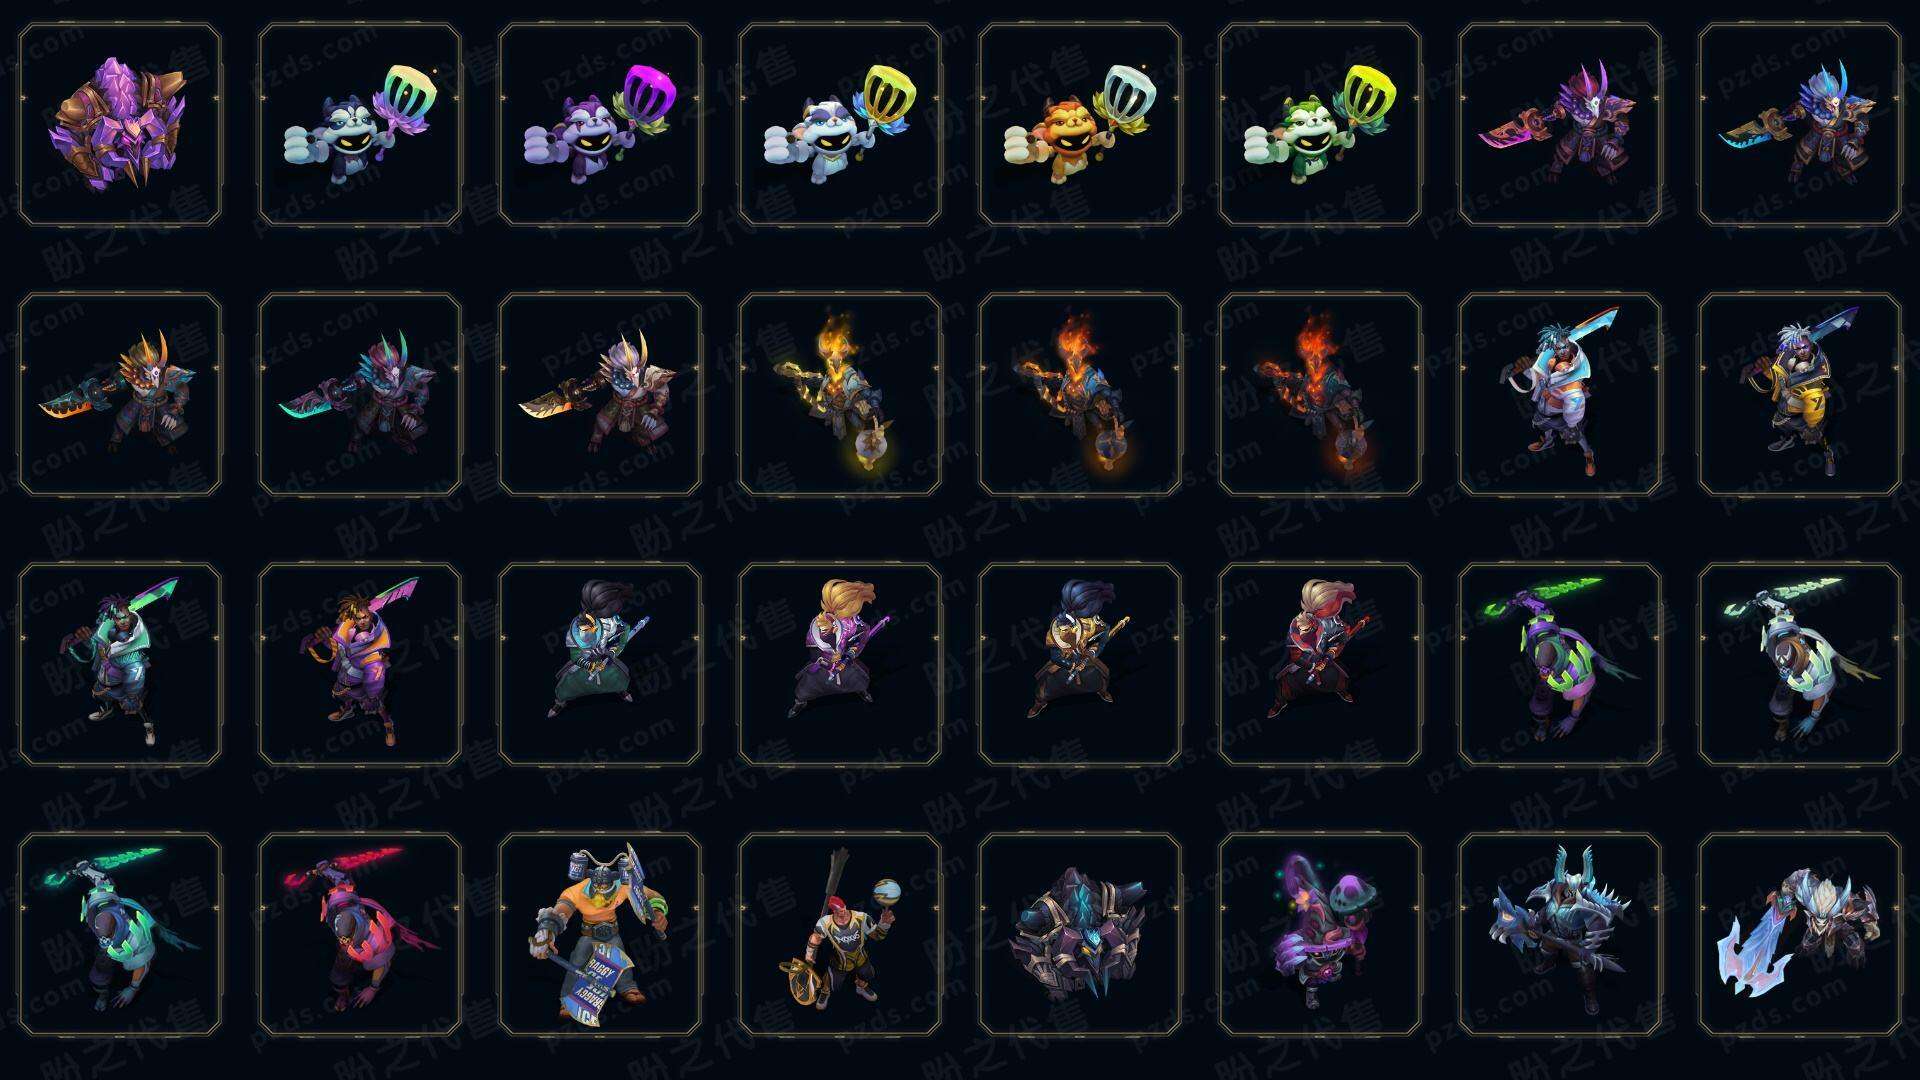
Task: Click the dark blue crystal golem skin
Action: point(1080,935)
